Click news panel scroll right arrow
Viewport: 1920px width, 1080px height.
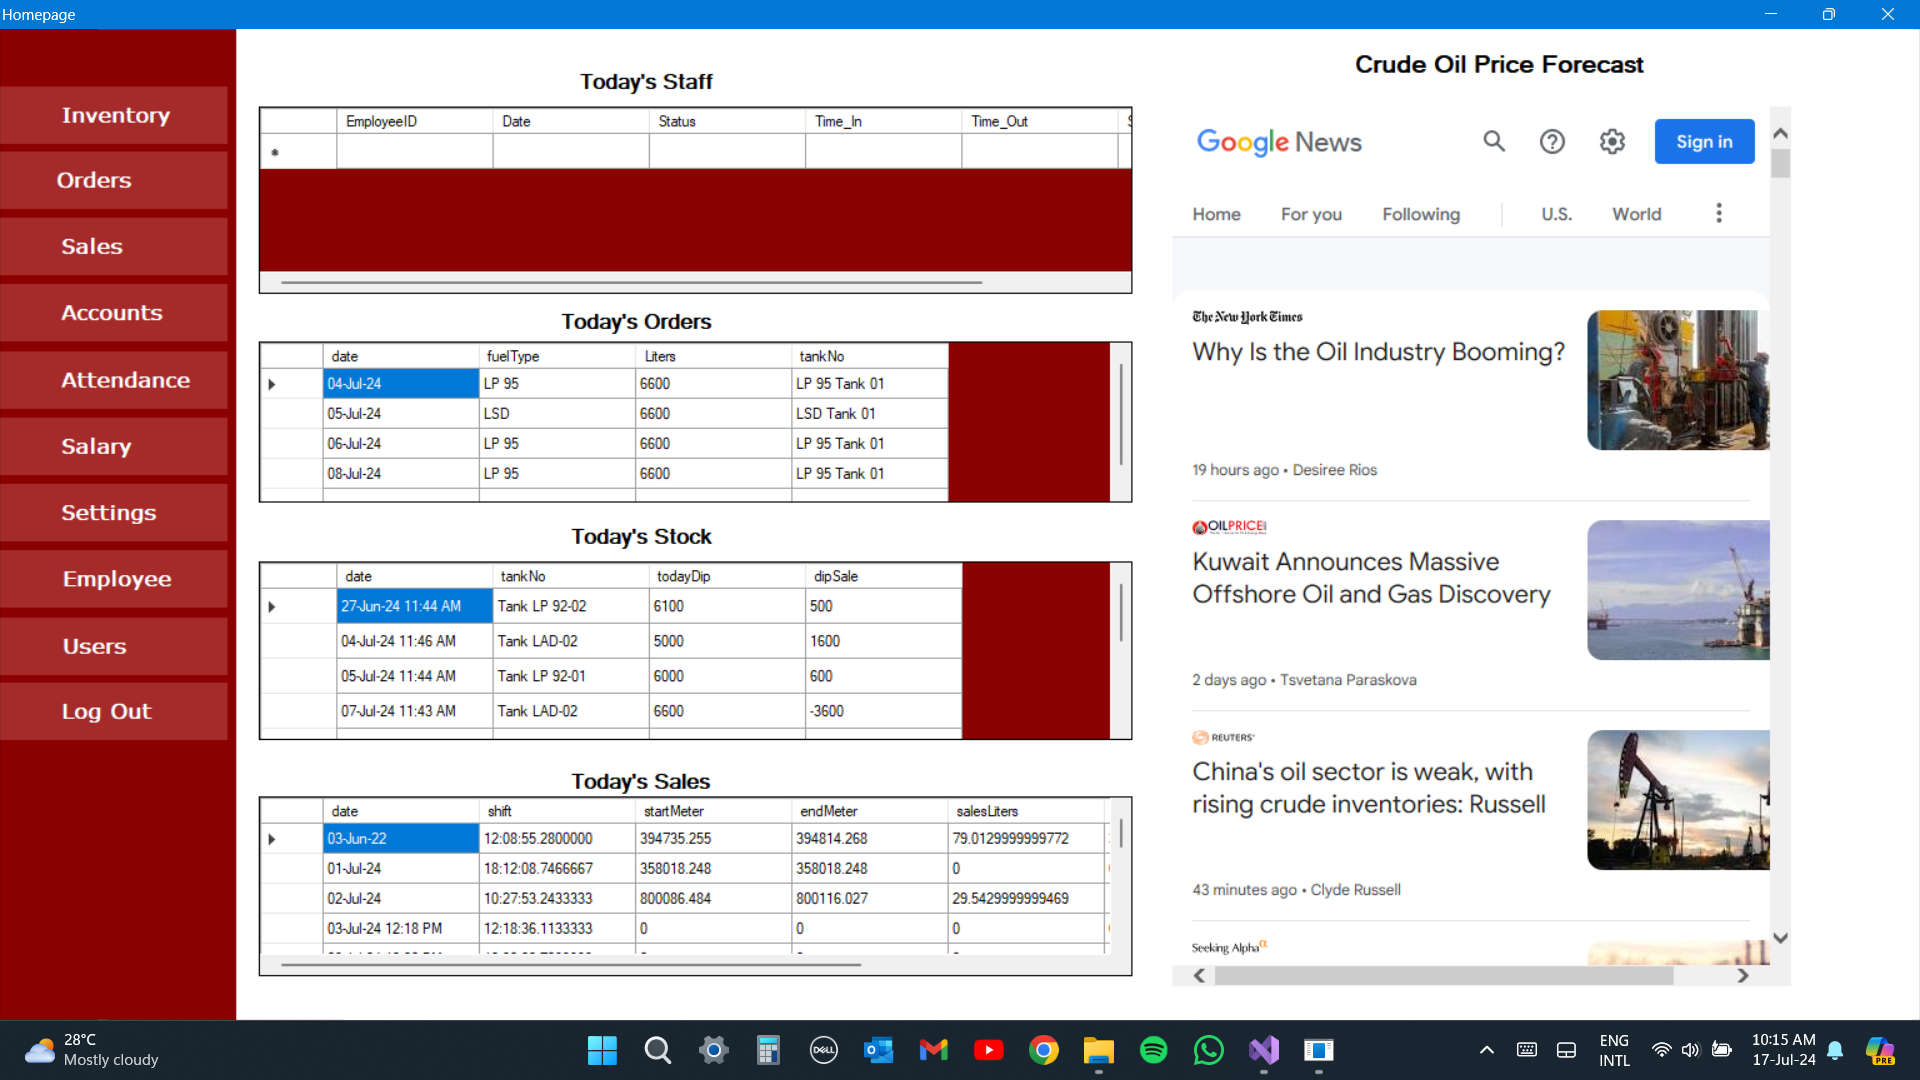pyautogui.click(x=1743, y=975)
